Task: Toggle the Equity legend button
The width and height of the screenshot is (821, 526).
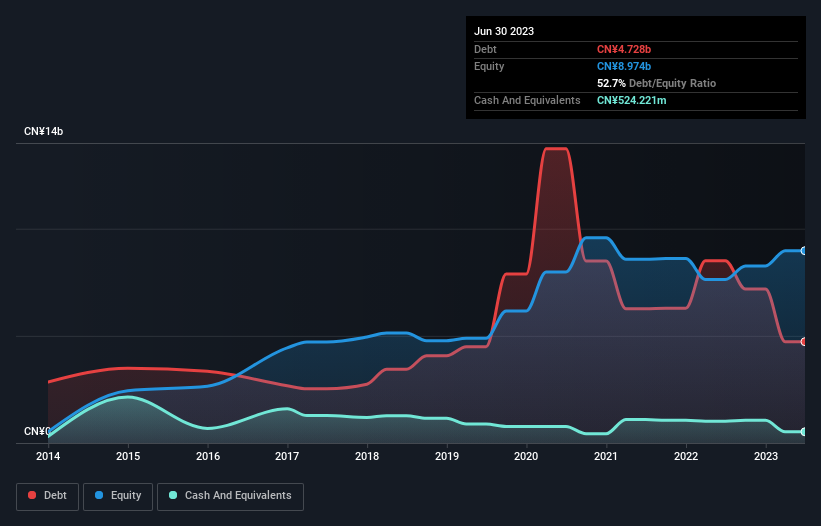Action: pos(118,496)
